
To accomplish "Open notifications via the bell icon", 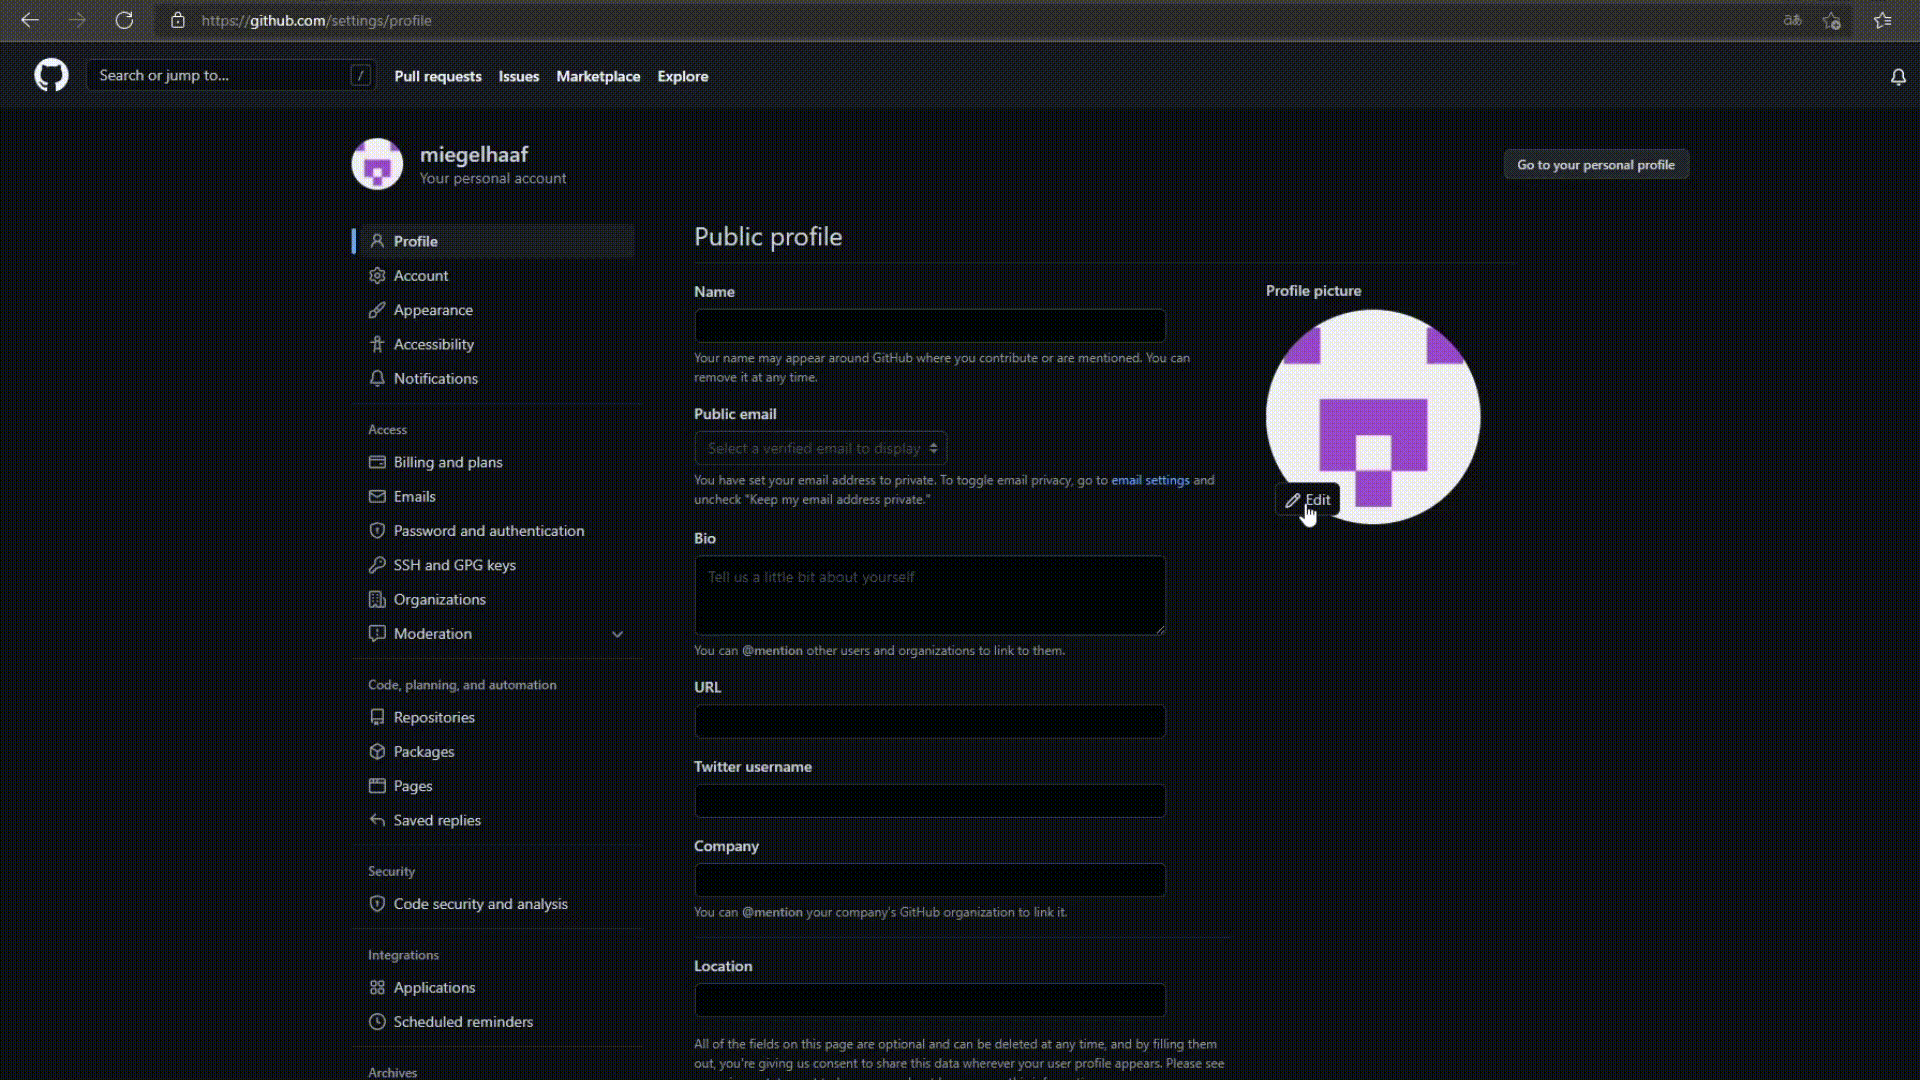I will tap(1897, 77).
